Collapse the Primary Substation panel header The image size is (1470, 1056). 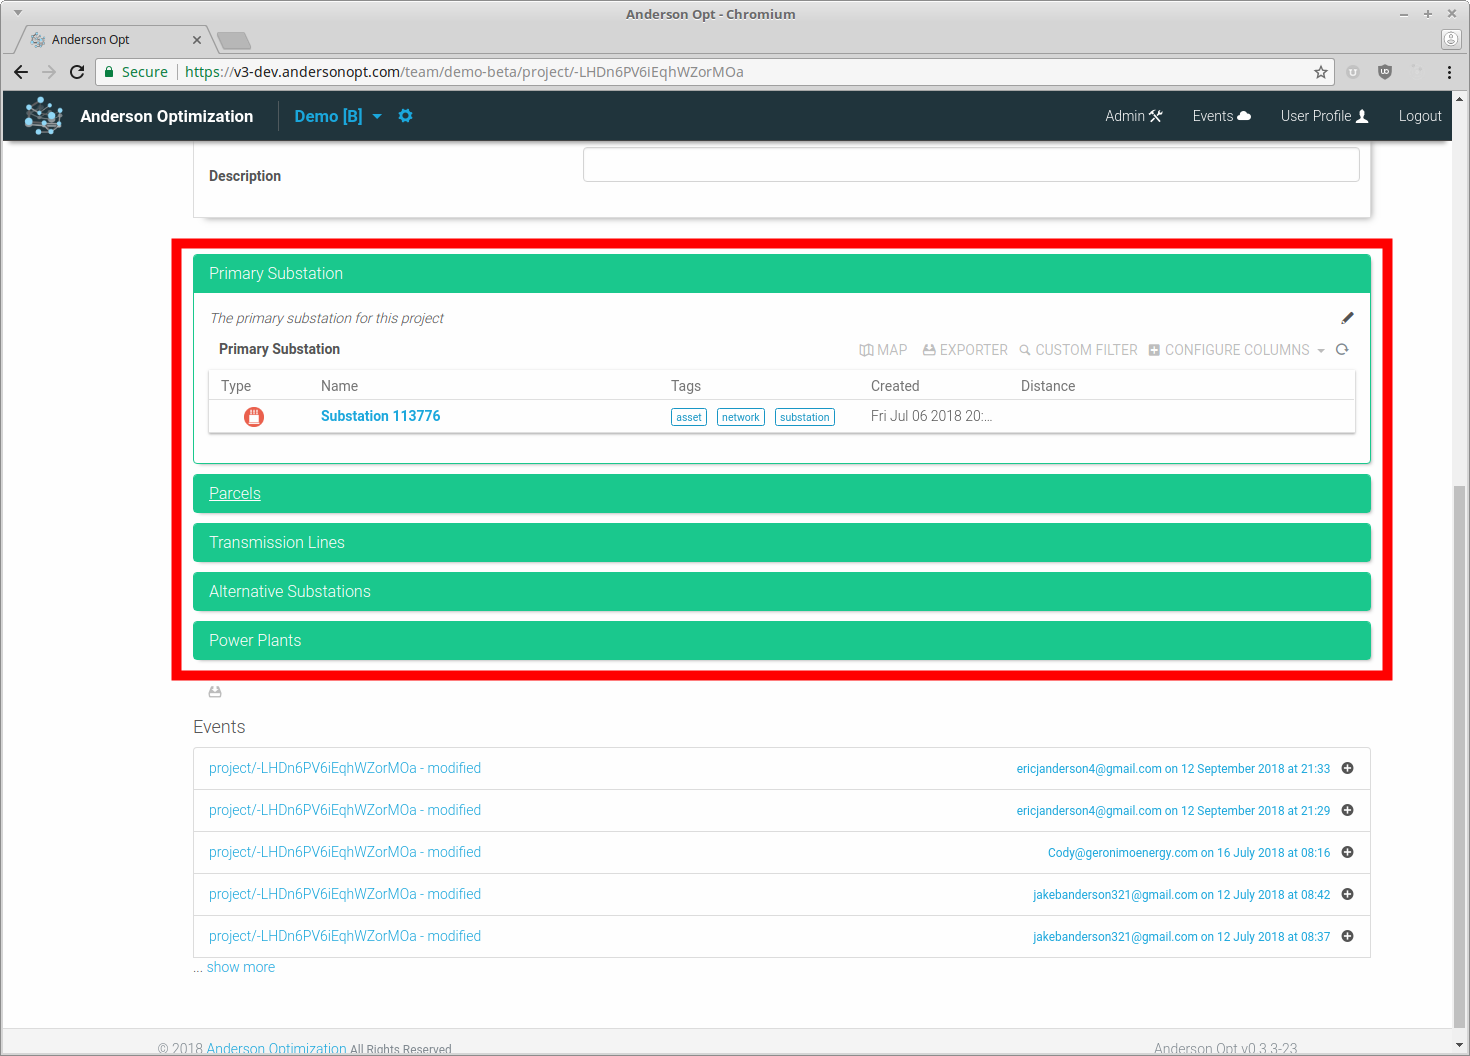click(782, 273)
